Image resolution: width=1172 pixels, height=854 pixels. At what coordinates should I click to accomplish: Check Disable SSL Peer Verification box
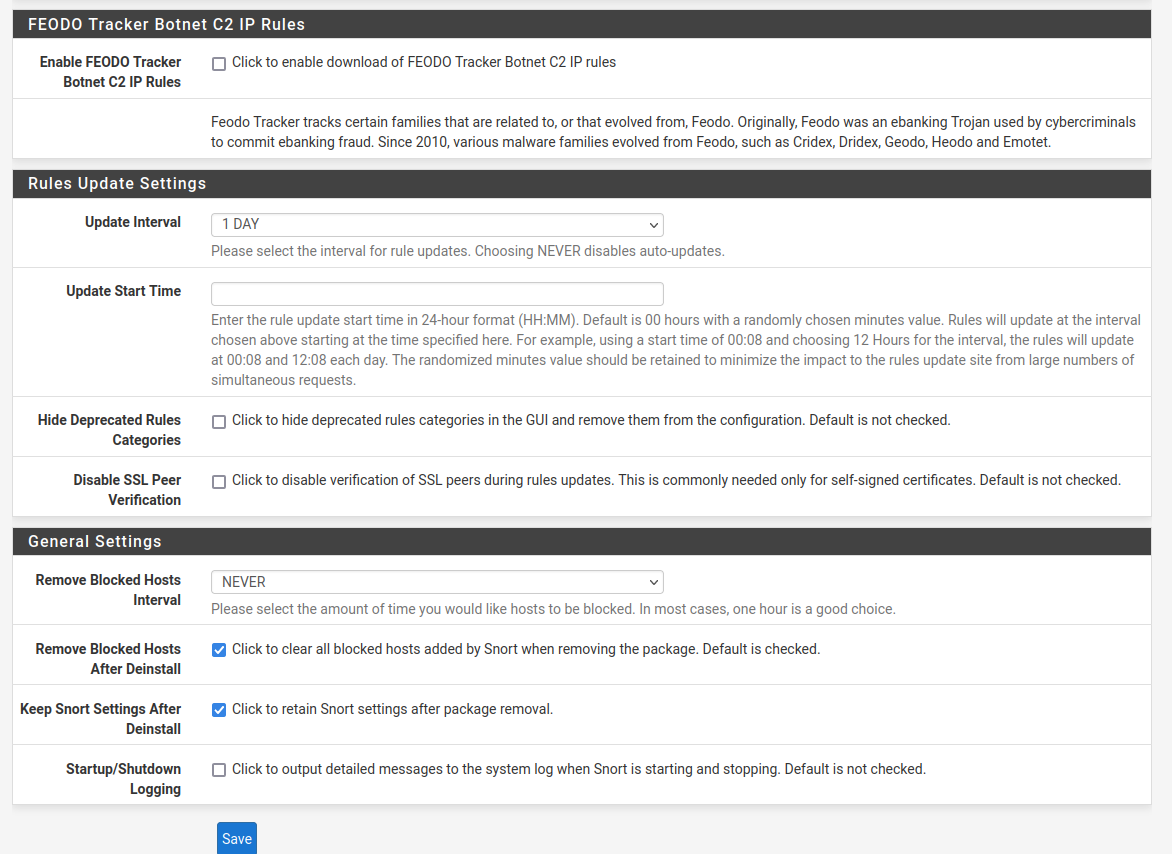[219, 482]
